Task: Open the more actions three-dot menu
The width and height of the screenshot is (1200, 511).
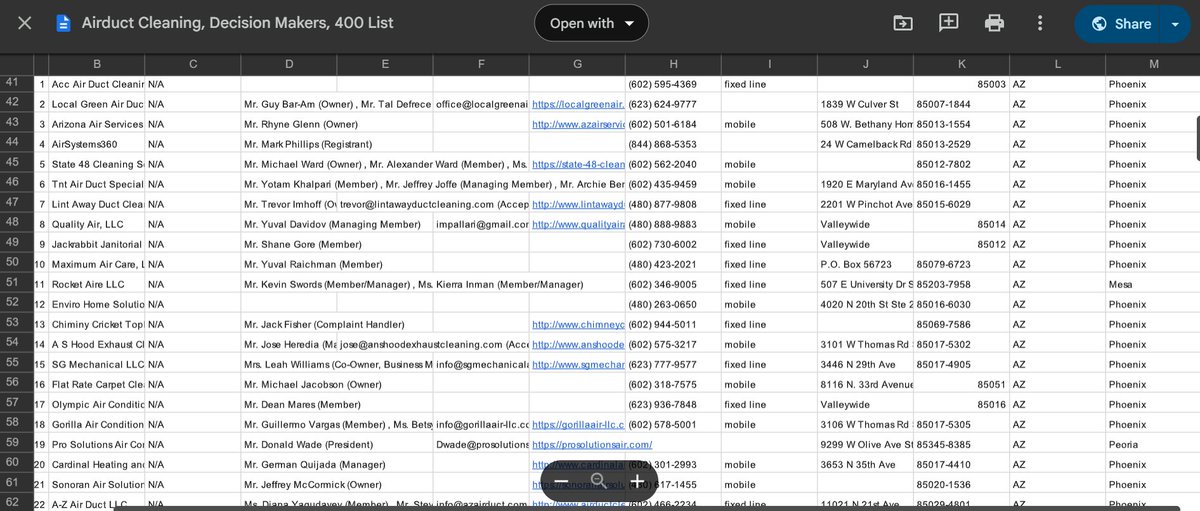Action: 1040,23
